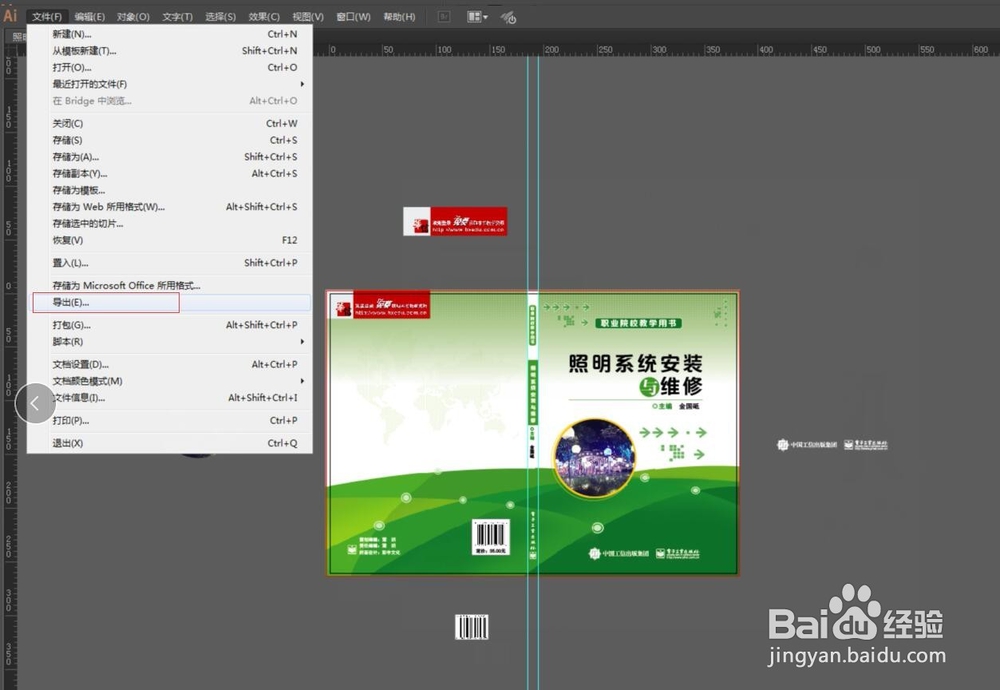Open the 文字(T) menu

click(x=177, y=17)
